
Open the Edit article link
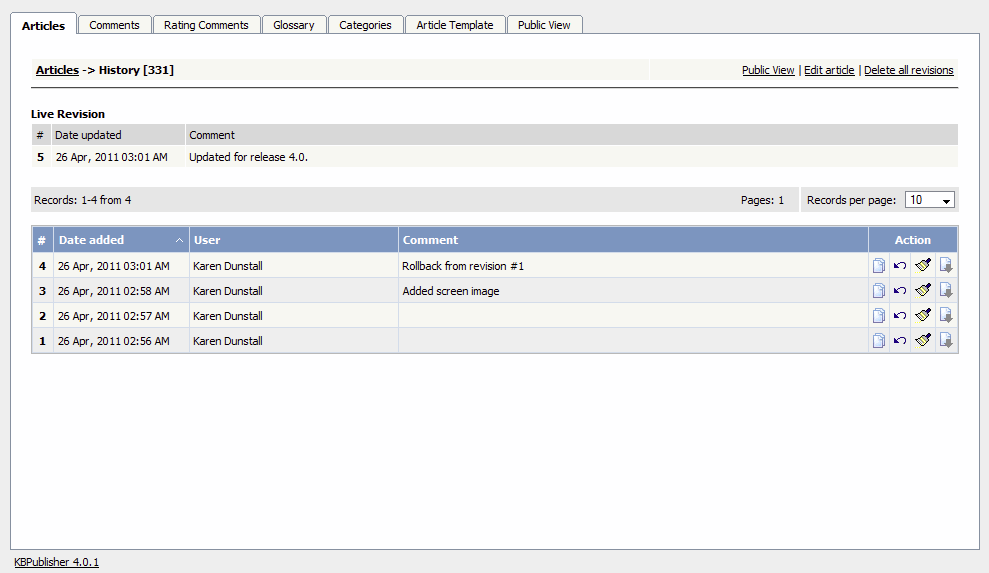[x=829, y=70]
